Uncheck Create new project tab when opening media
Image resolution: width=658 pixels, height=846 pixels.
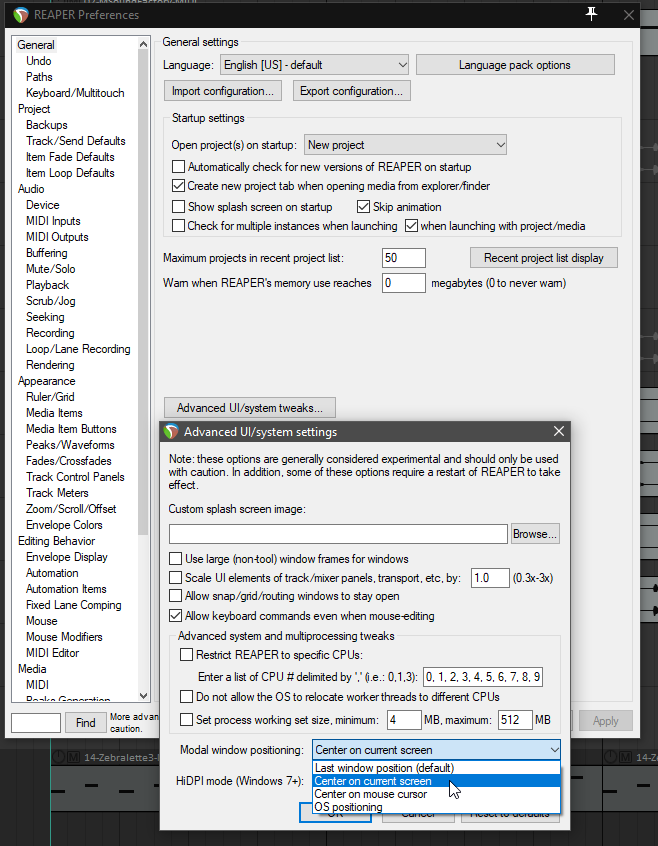pyautogui.click(x=179, y=186)
